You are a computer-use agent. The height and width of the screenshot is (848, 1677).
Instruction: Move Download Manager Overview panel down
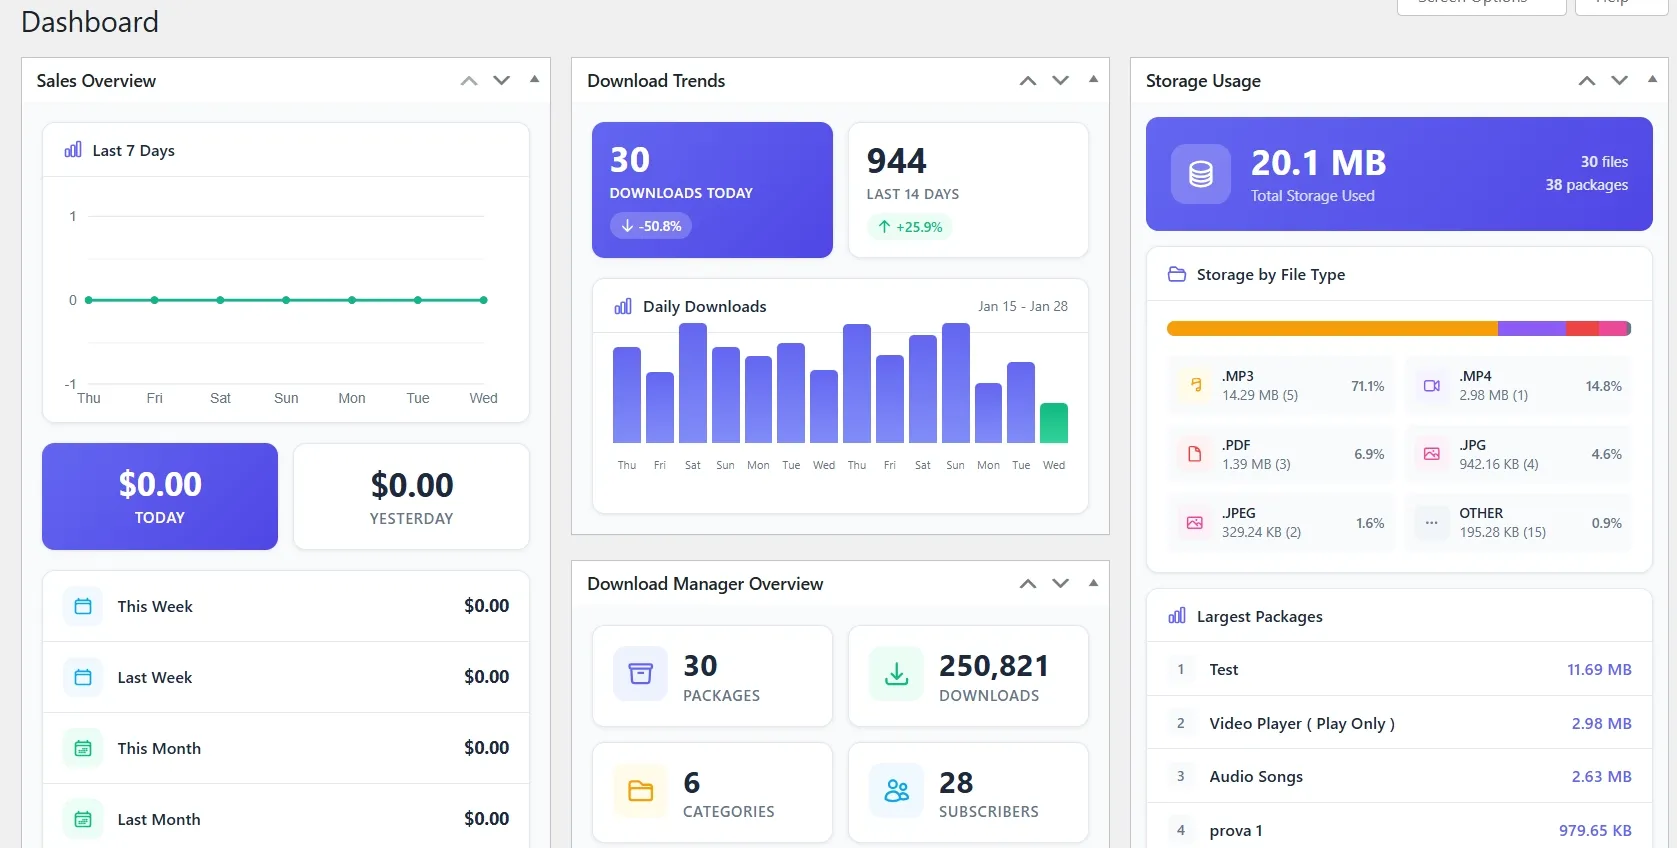pyautogui.click(x=1061, y=584)
